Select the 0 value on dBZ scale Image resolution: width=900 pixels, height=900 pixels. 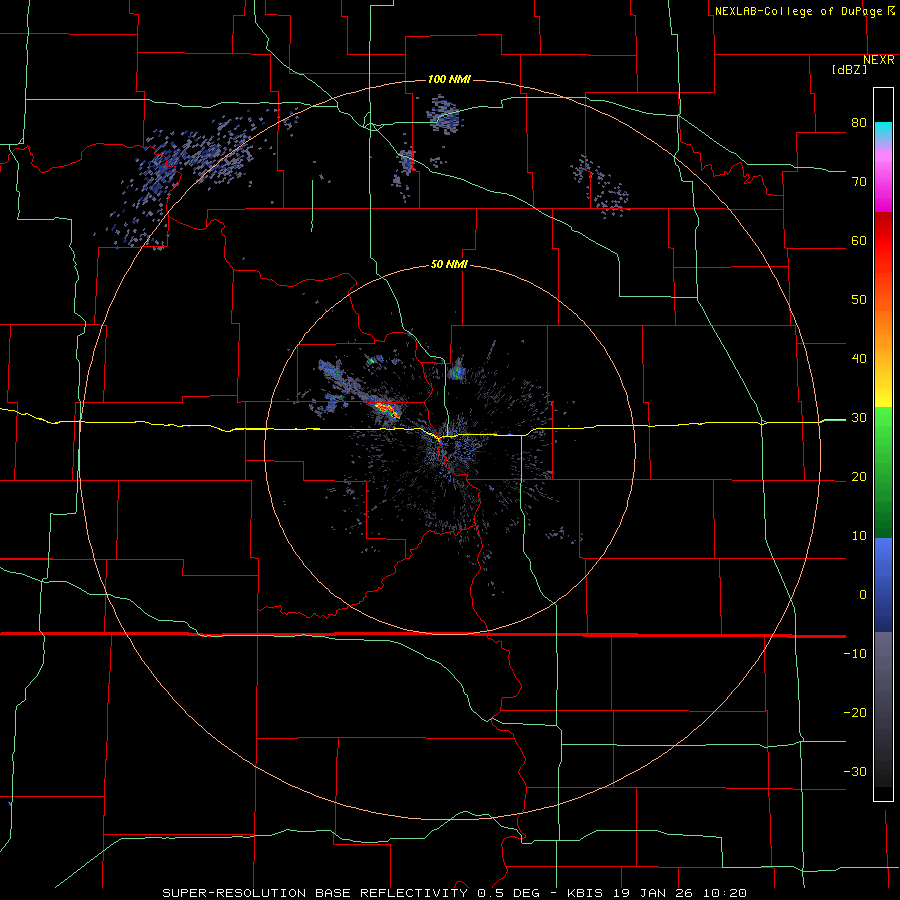coord(863,595)
